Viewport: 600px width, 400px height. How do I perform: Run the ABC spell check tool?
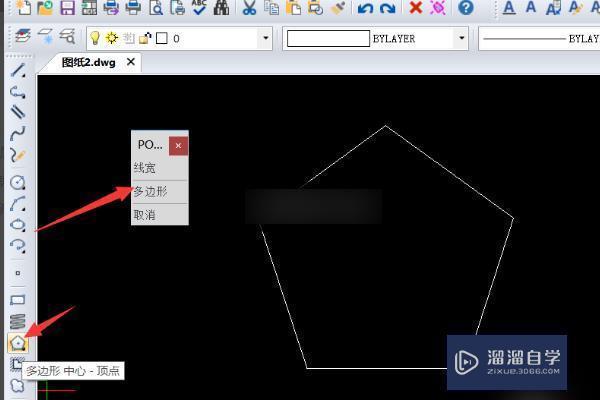point(199,7)
